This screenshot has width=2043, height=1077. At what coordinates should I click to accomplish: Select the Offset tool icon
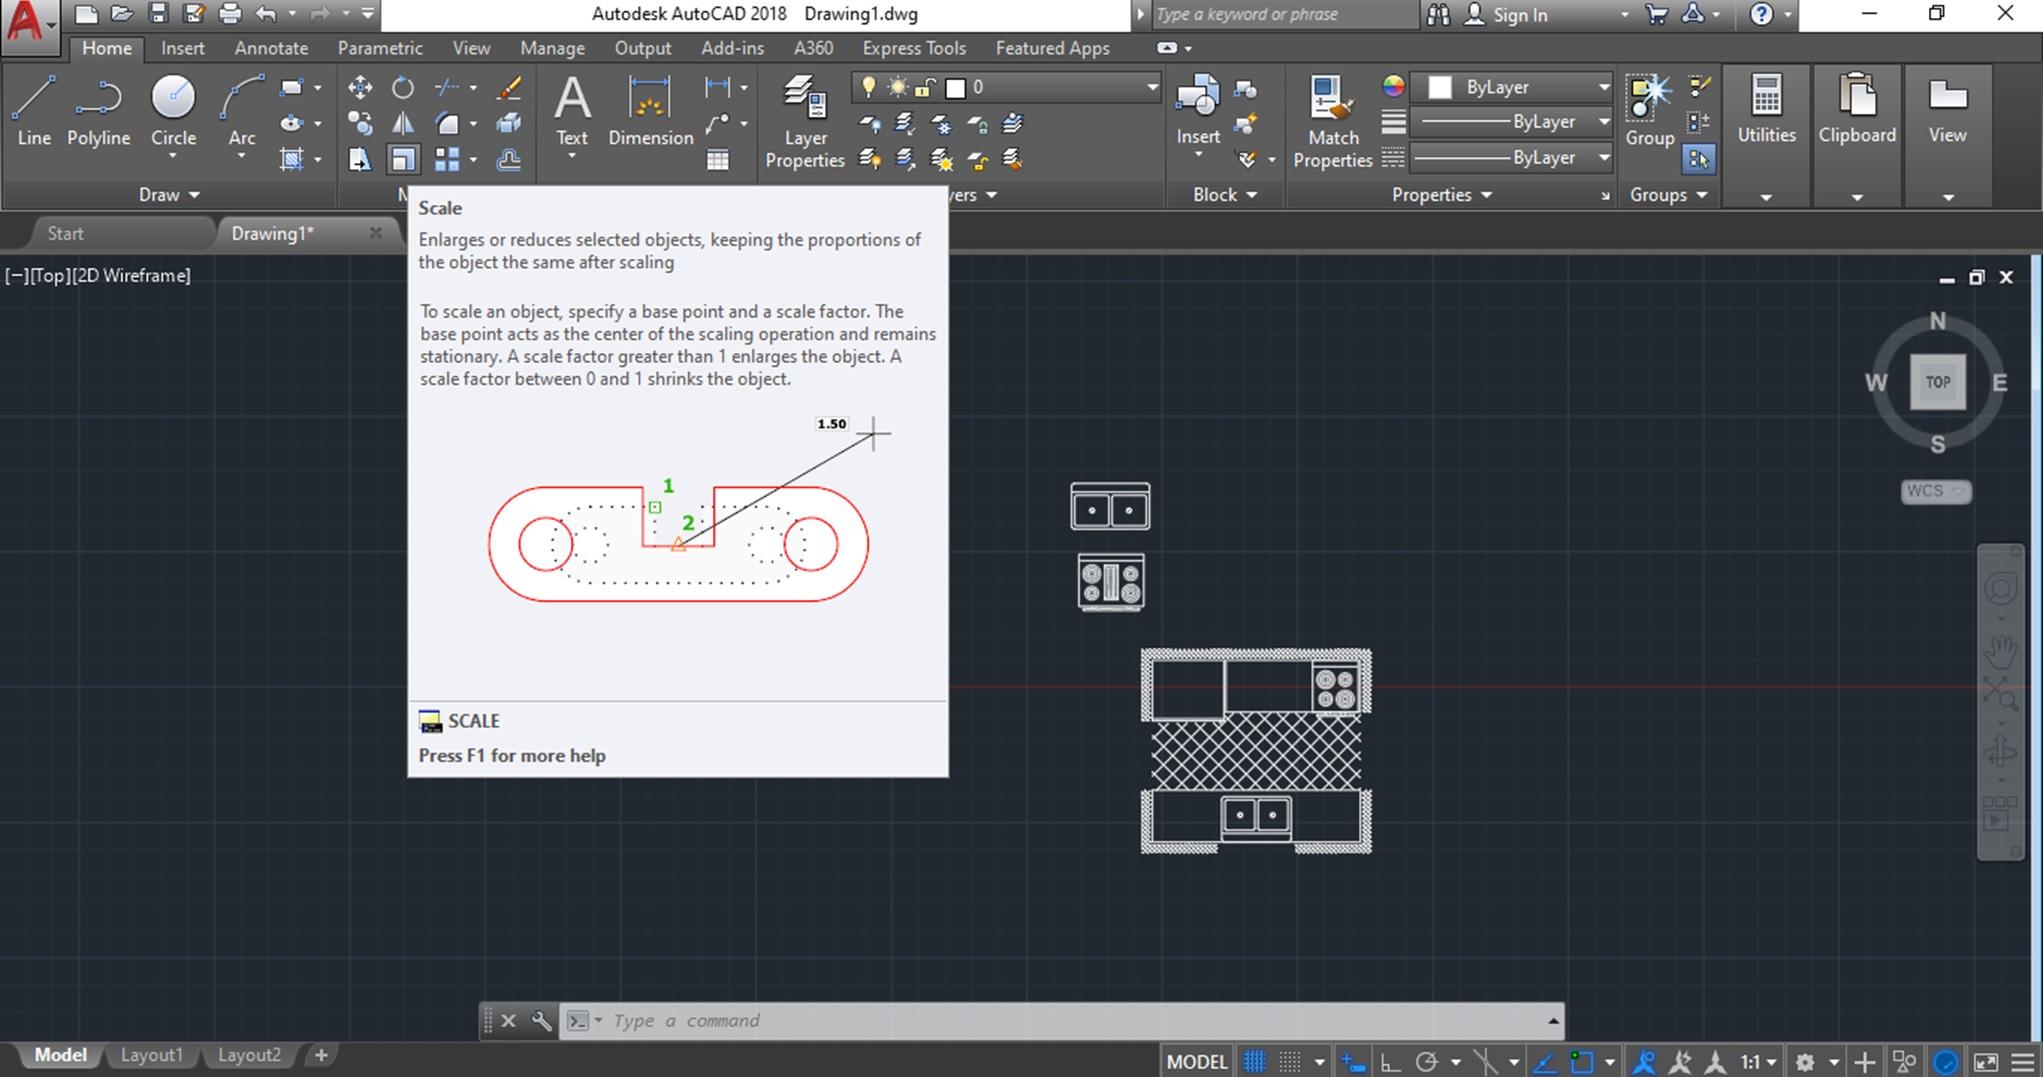point(509,160)
